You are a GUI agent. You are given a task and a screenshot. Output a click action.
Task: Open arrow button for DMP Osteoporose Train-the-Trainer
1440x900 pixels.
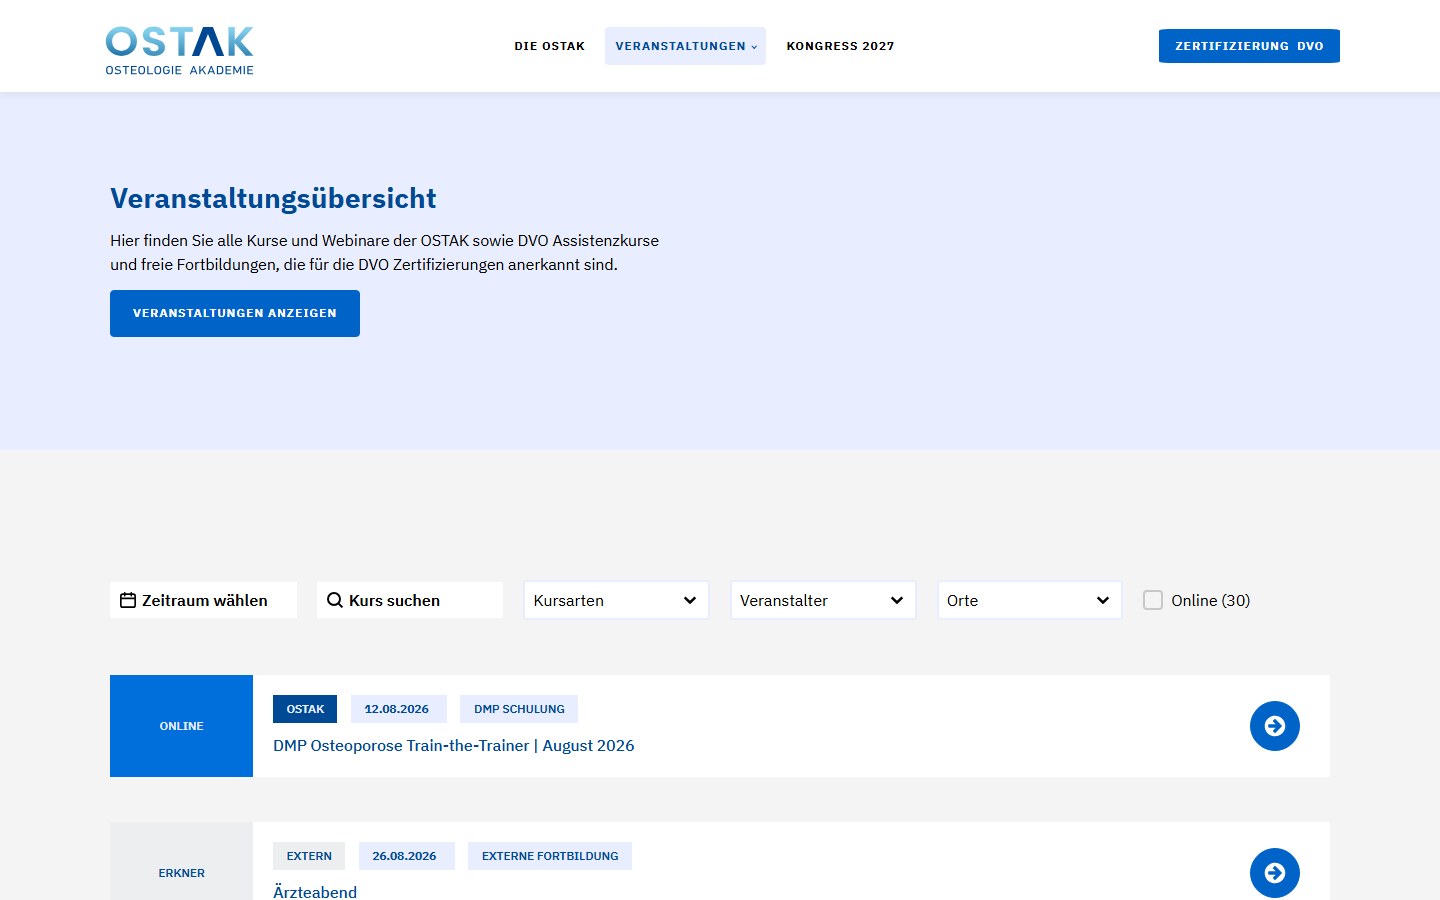[1274, 726]
